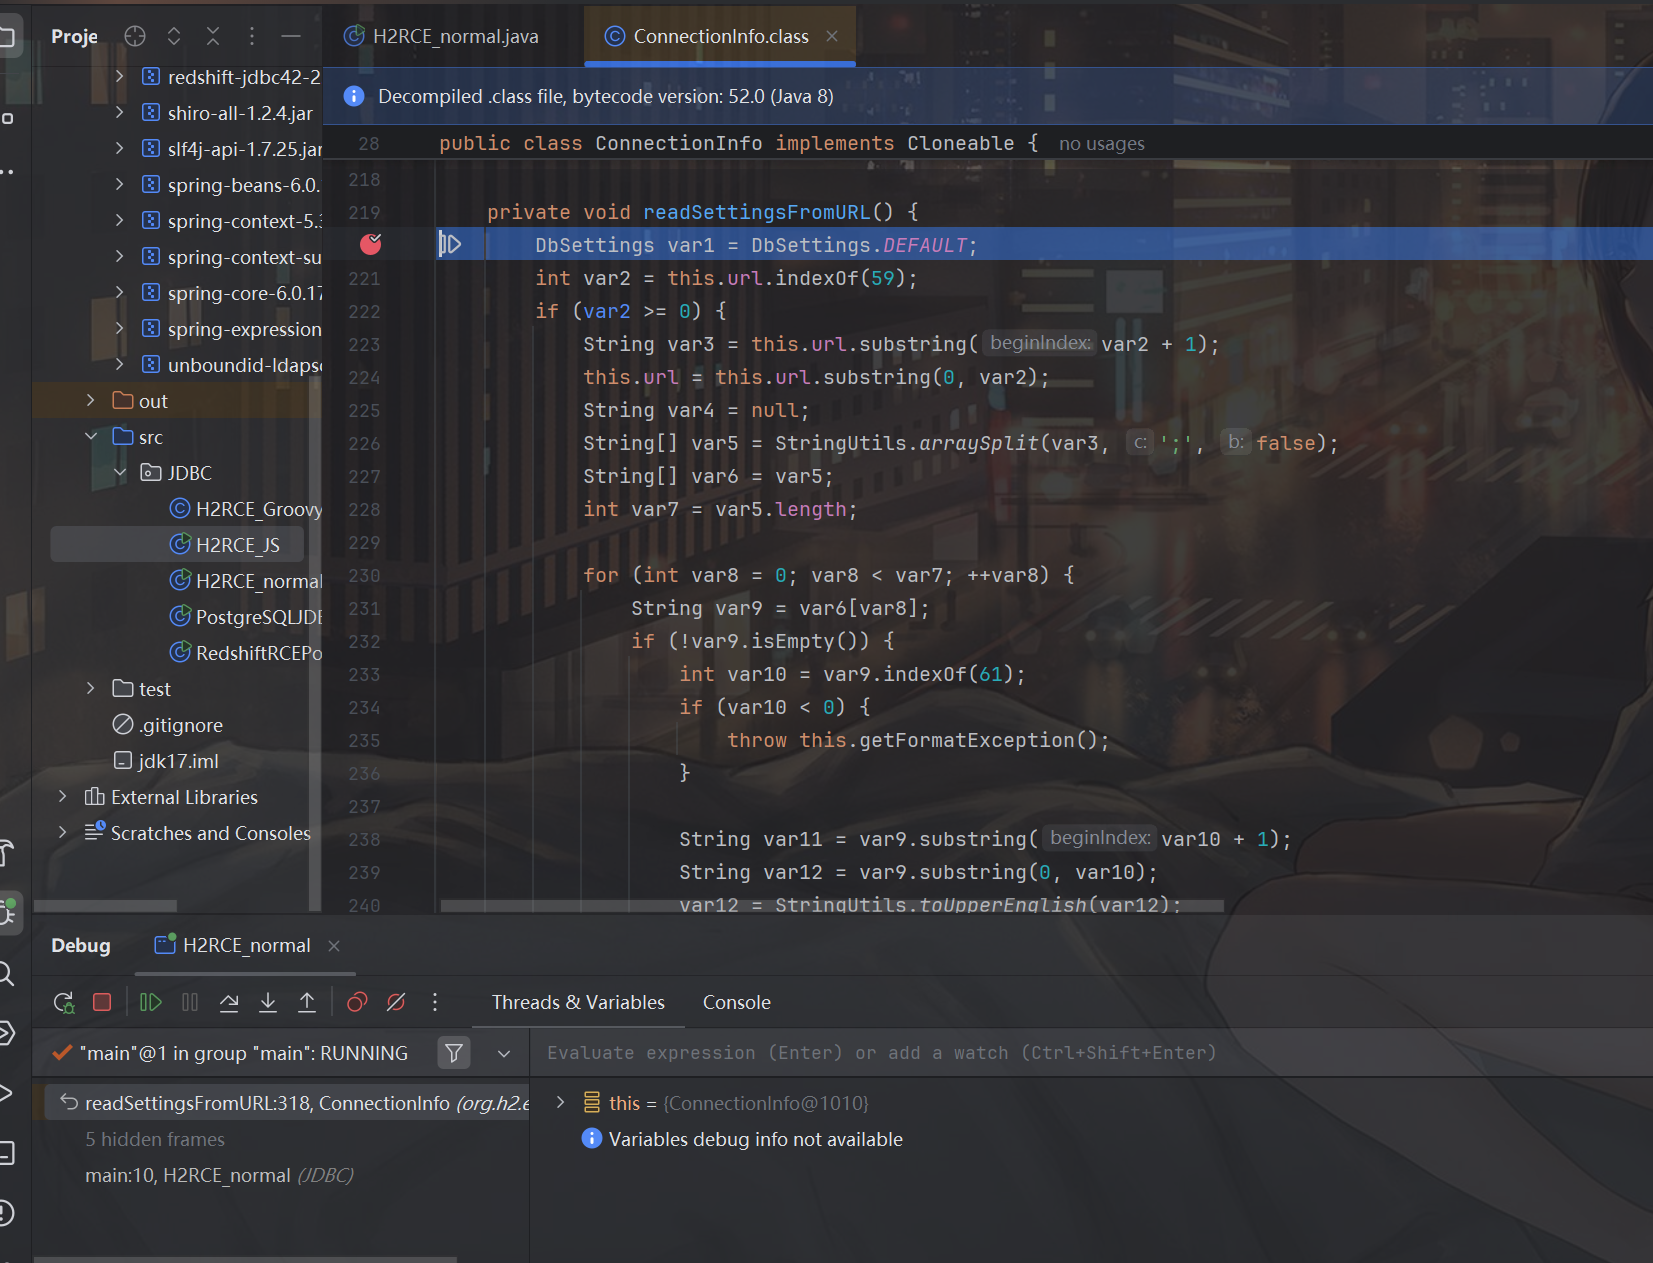This screenshot has width=1653, height=1263.
Task: Open the PostgreSQL class in project tree
Action: pos(257,617)
